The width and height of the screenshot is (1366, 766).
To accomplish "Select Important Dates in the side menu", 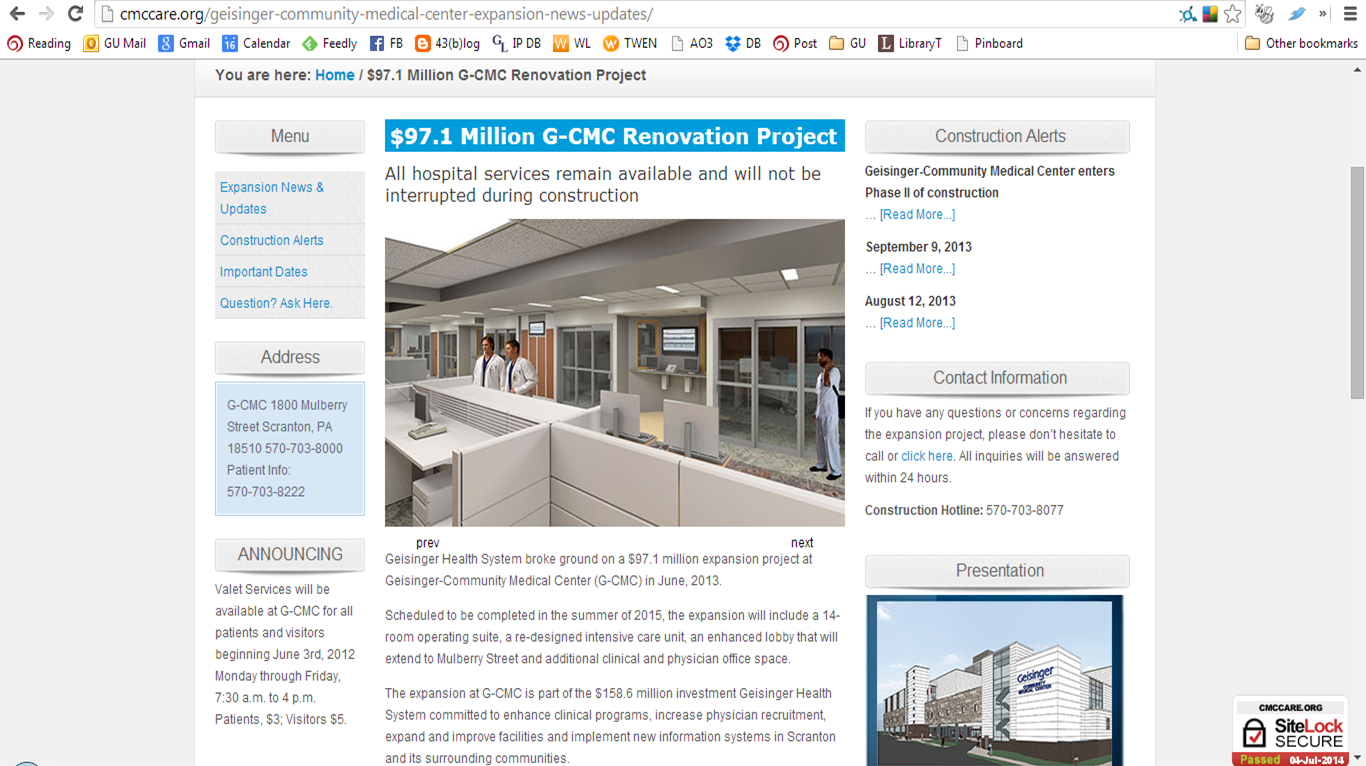I will pos(263,272).
